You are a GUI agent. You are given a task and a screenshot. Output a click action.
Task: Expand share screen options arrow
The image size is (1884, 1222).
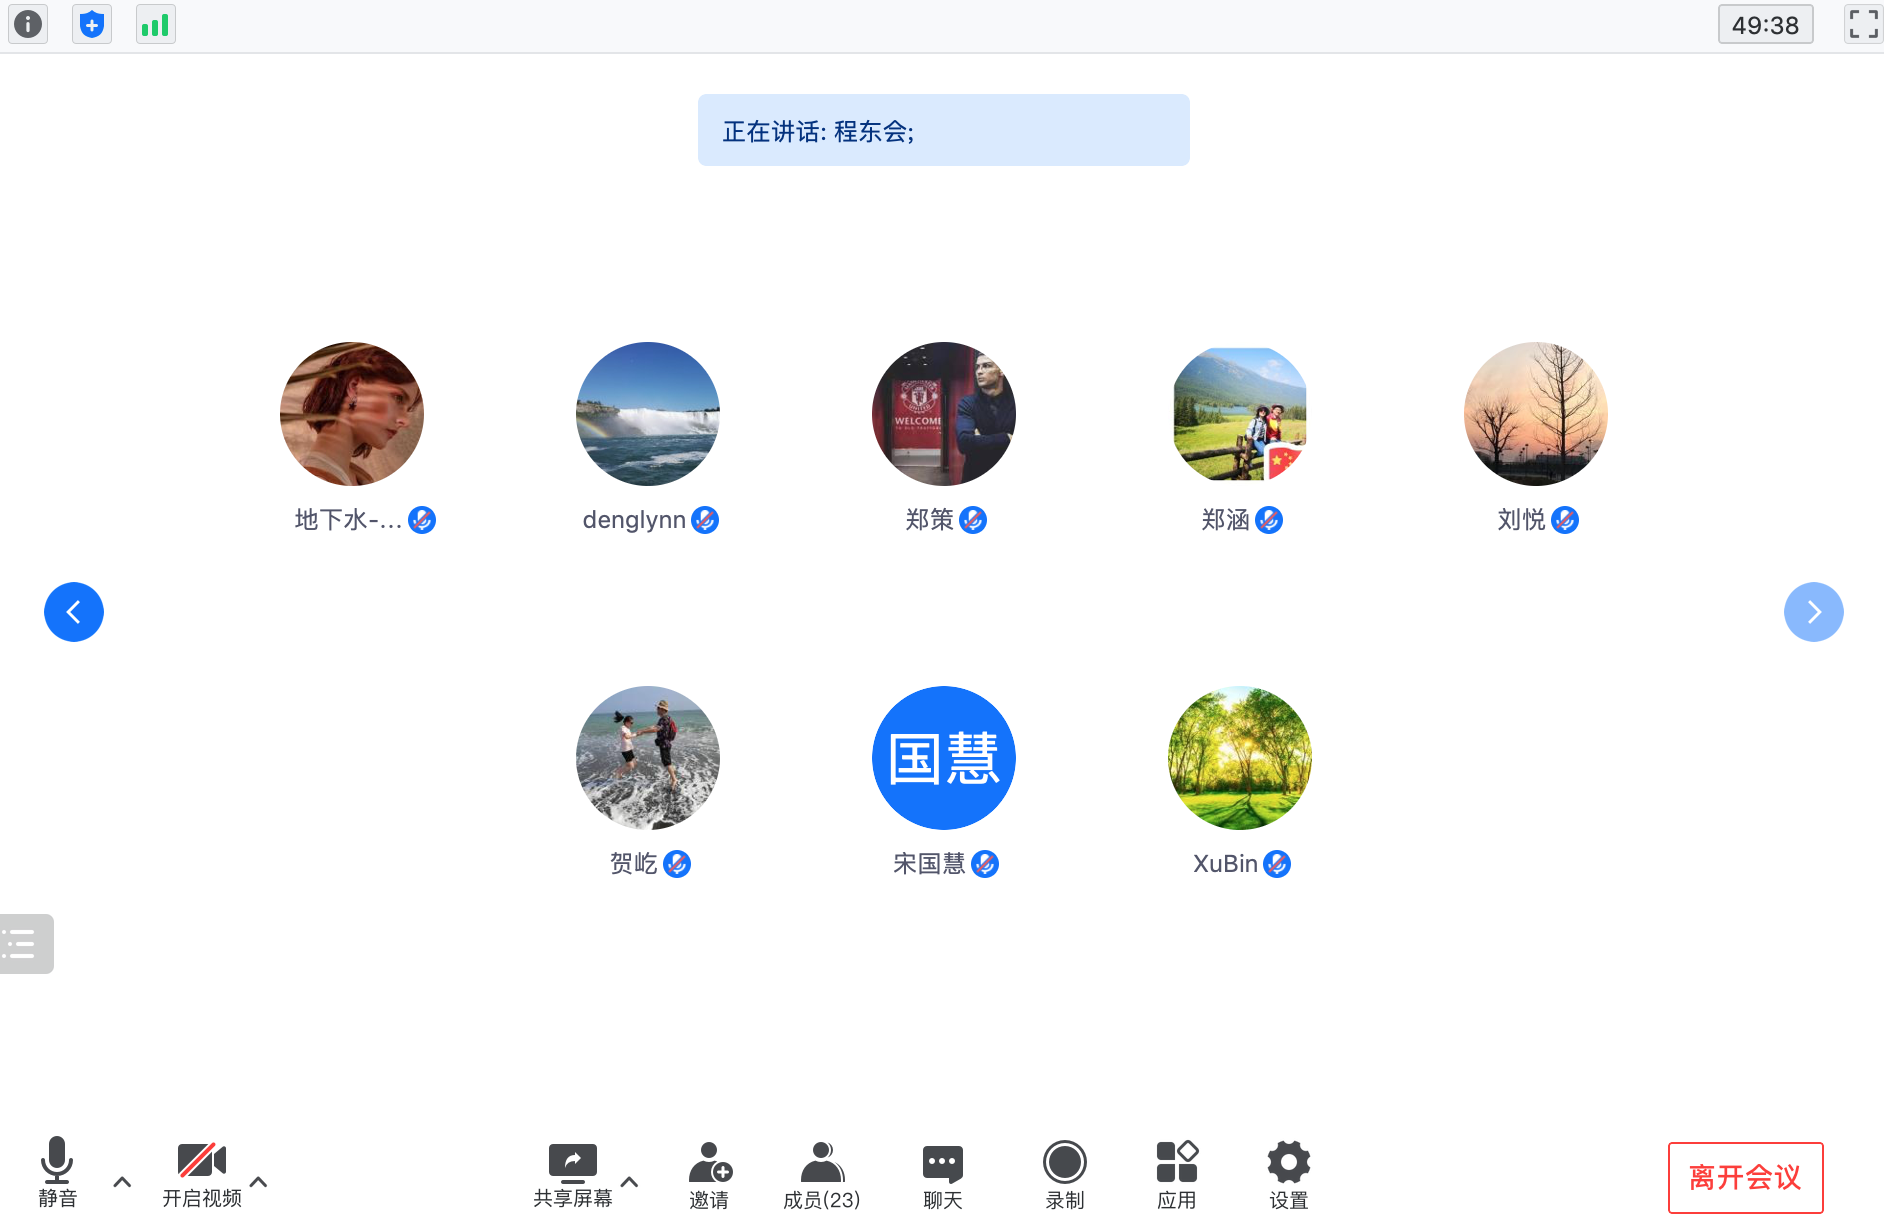pos(630,1182)
